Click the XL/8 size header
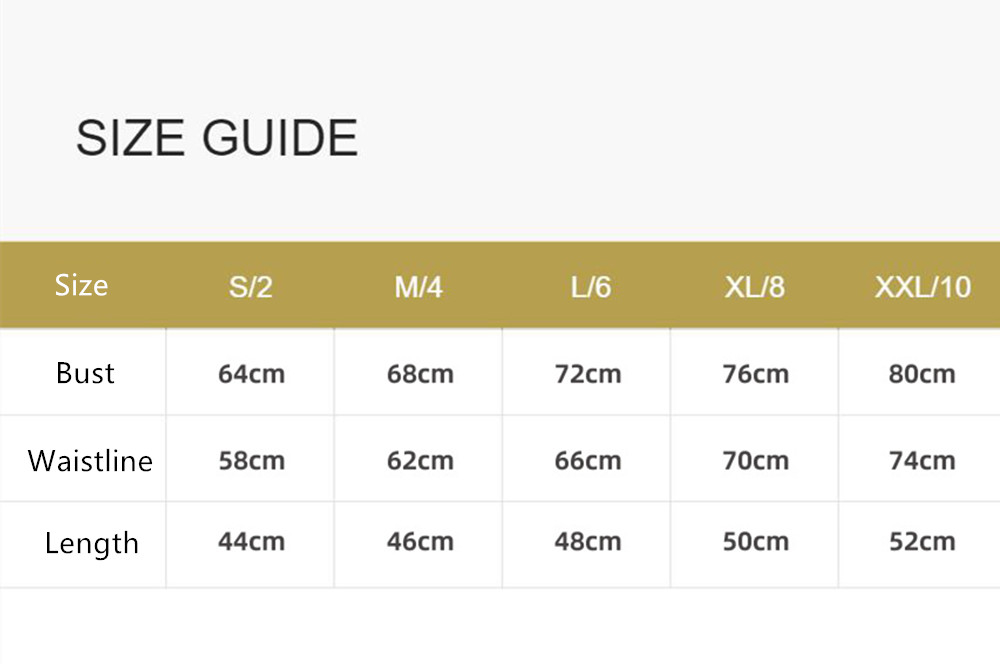This screenshot has width=1000, height=664. tap(755, 288)
